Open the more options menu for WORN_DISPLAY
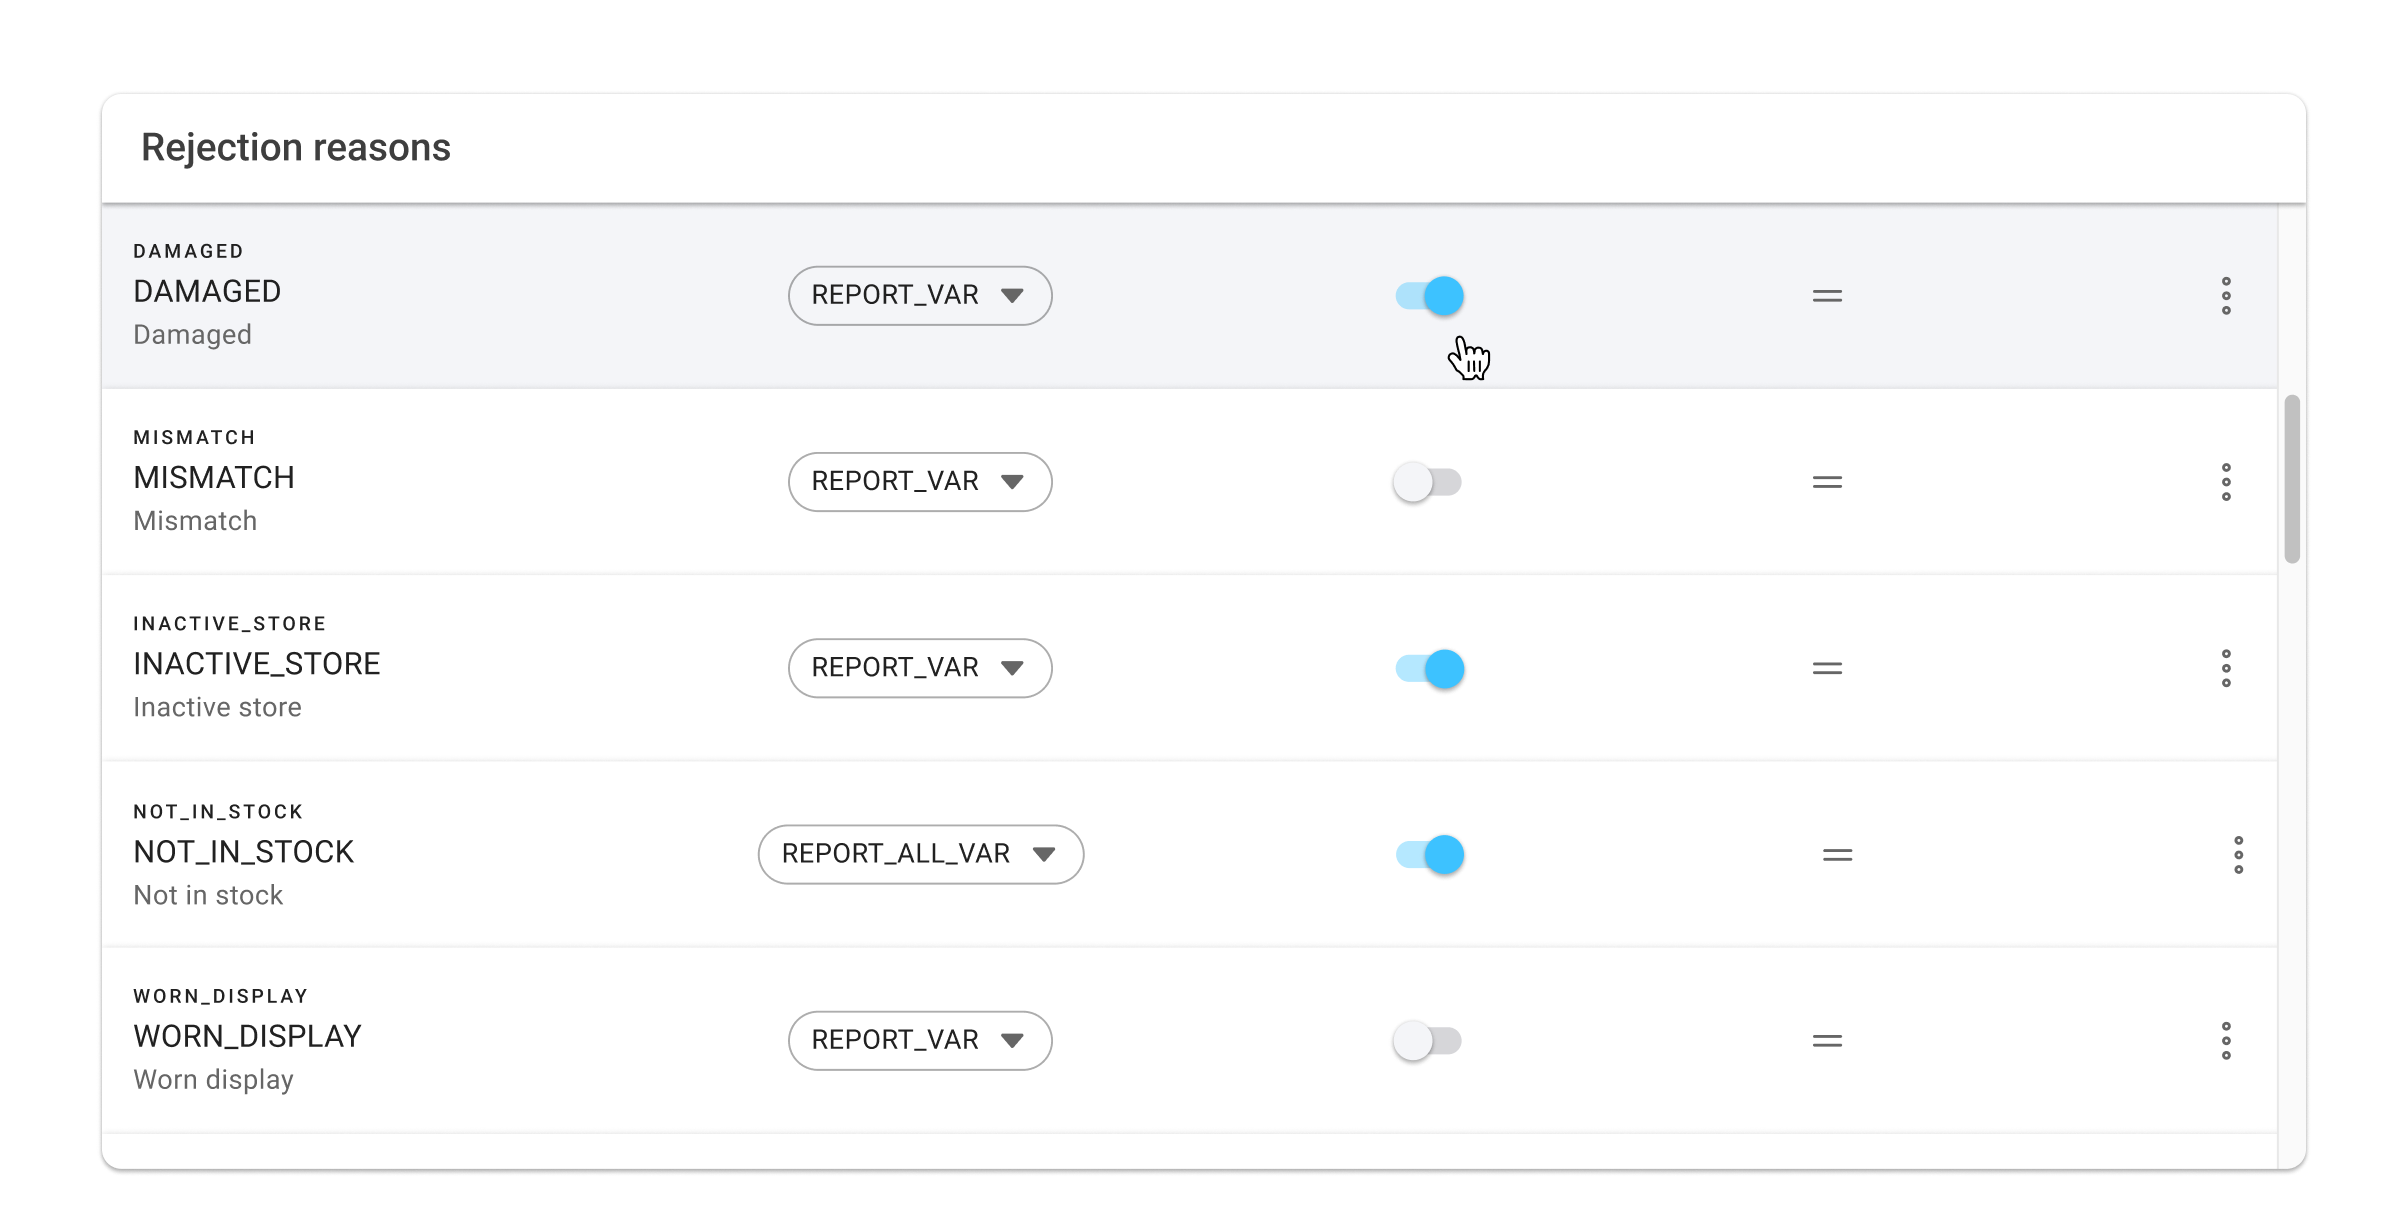The height and width of the screenshot is (1214, 2408). [x=2226, y=1041]
